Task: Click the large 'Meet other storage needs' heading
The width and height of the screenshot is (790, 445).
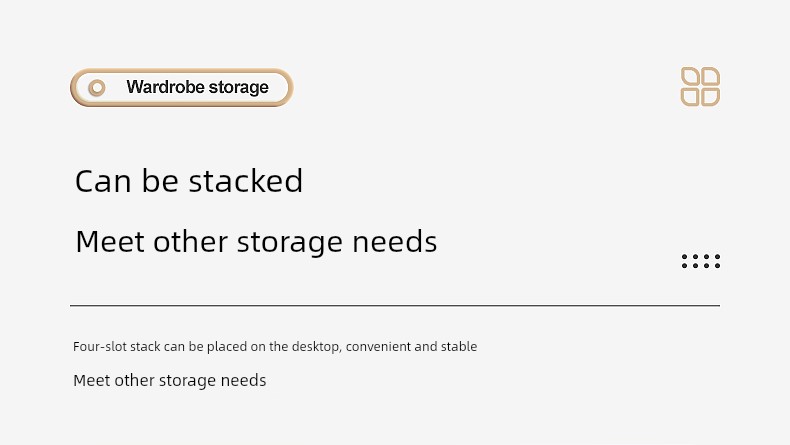Action: pos(256,242)
